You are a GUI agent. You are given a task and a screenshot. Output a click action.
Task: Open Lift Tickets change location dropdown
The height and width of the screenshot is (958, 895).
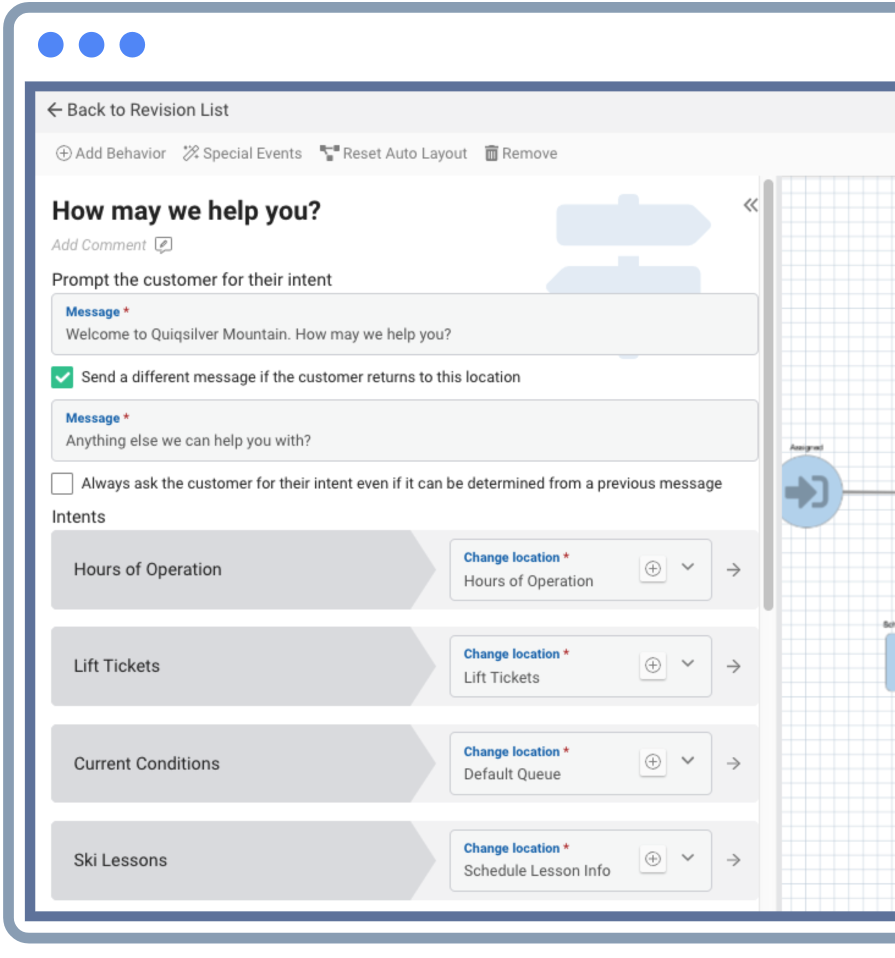coord(688,664)
